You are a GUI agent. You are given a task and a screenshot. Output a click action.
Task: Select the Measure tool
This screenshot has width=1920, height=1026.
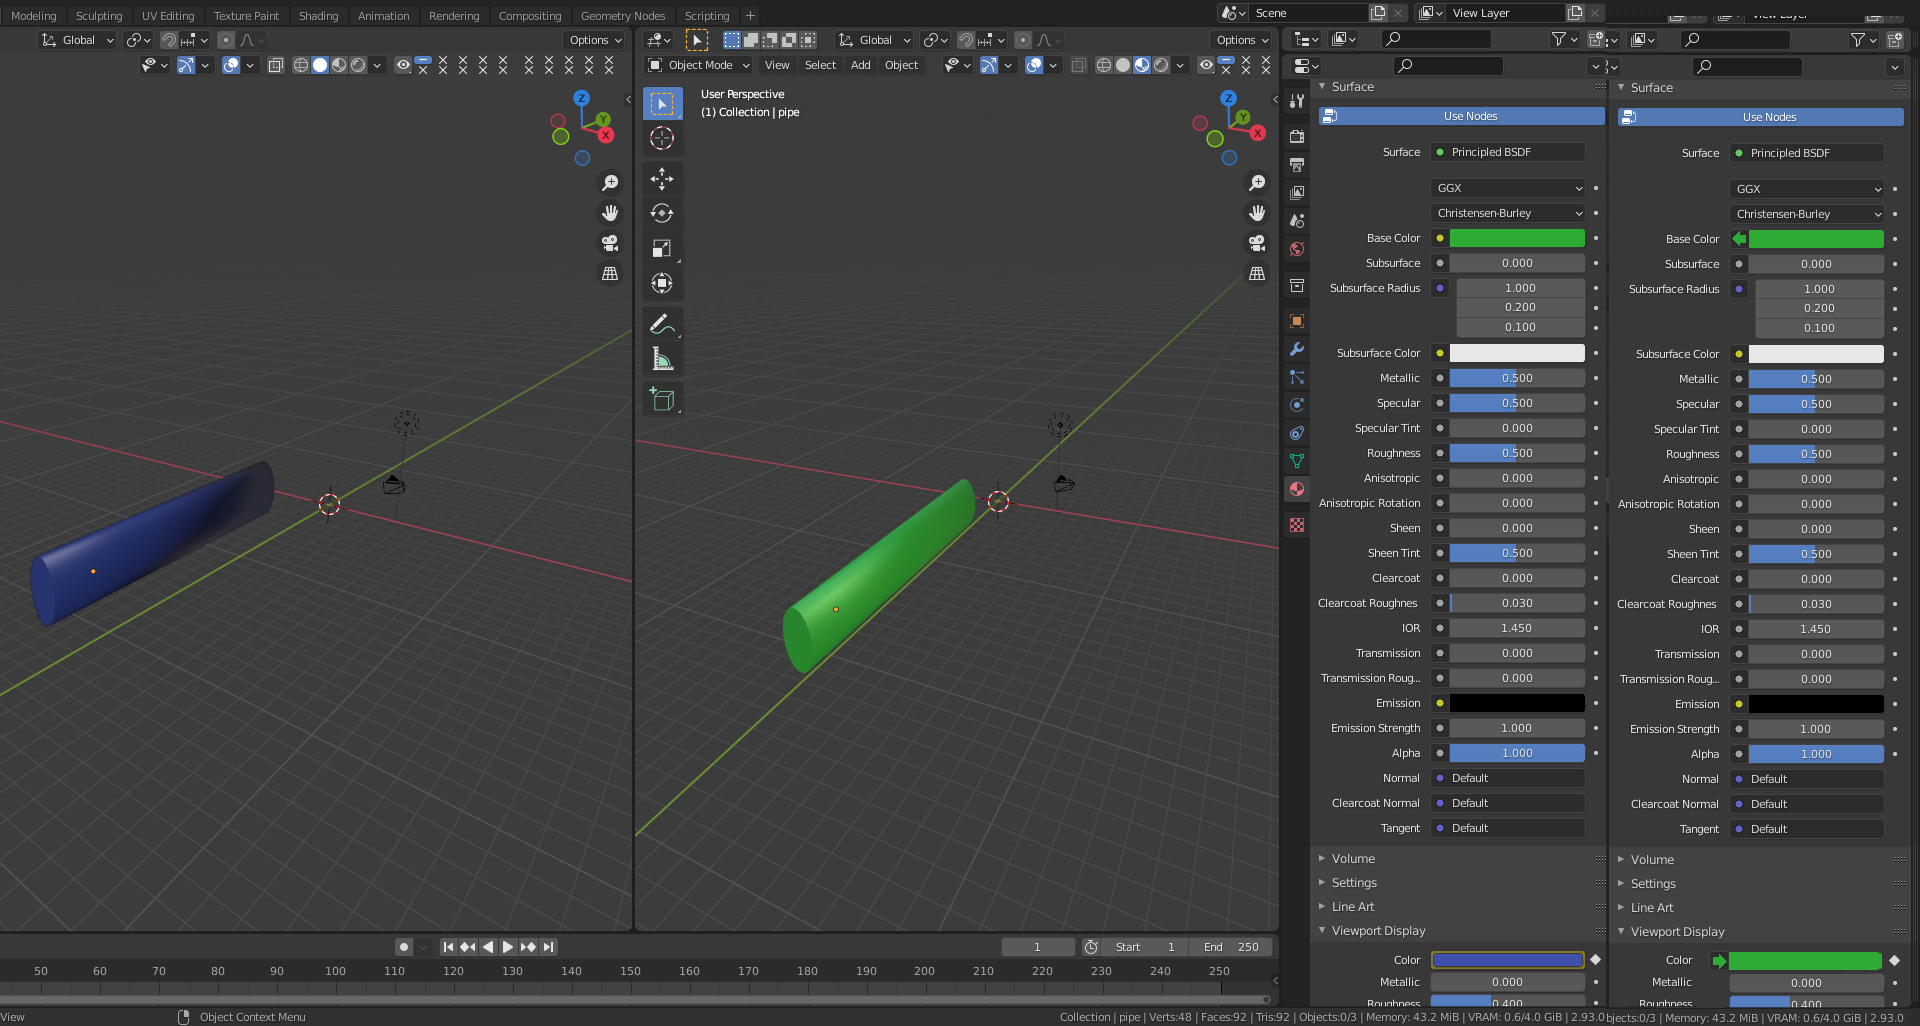point(662,359)
